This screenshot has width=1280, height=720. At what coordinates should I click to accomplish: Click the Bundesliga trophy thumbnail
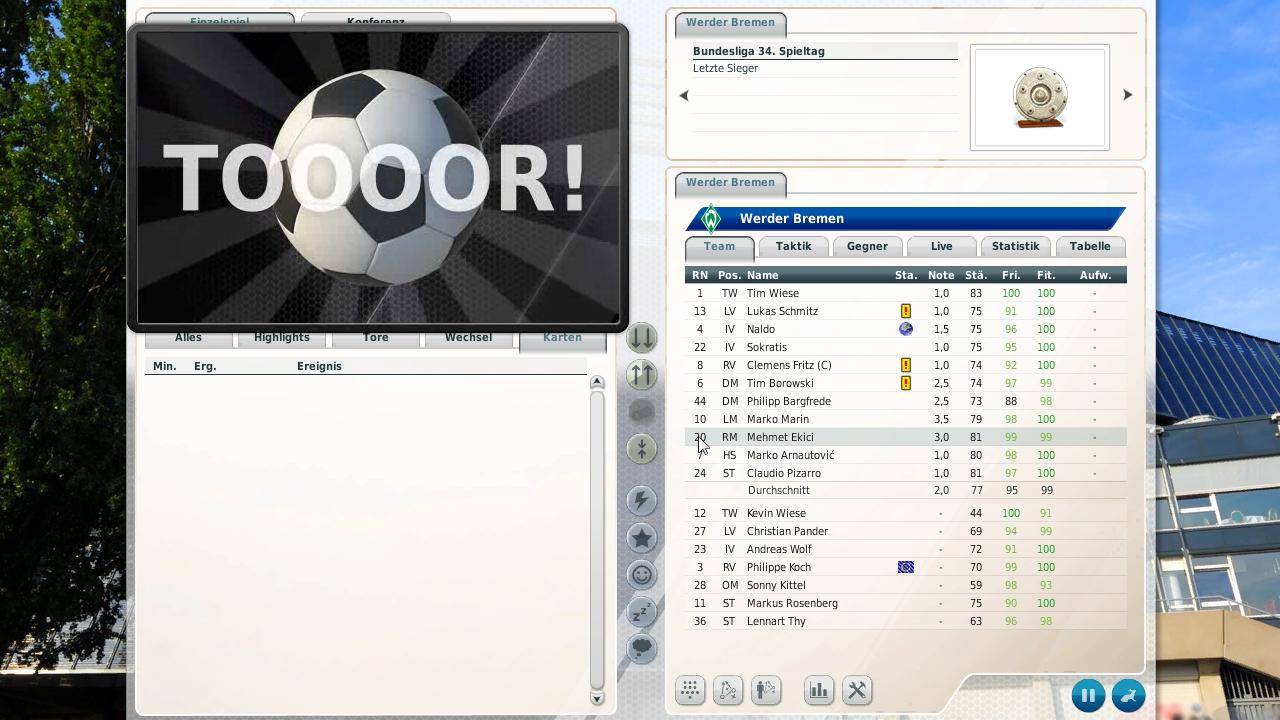pyautogui.click(x=1040, y=97)
